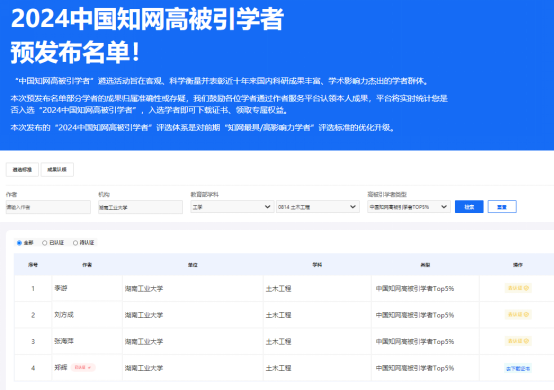This screenshot has width=554, height=390.
Task: Click serial number 4 in the table
Action: pos(33,368)
